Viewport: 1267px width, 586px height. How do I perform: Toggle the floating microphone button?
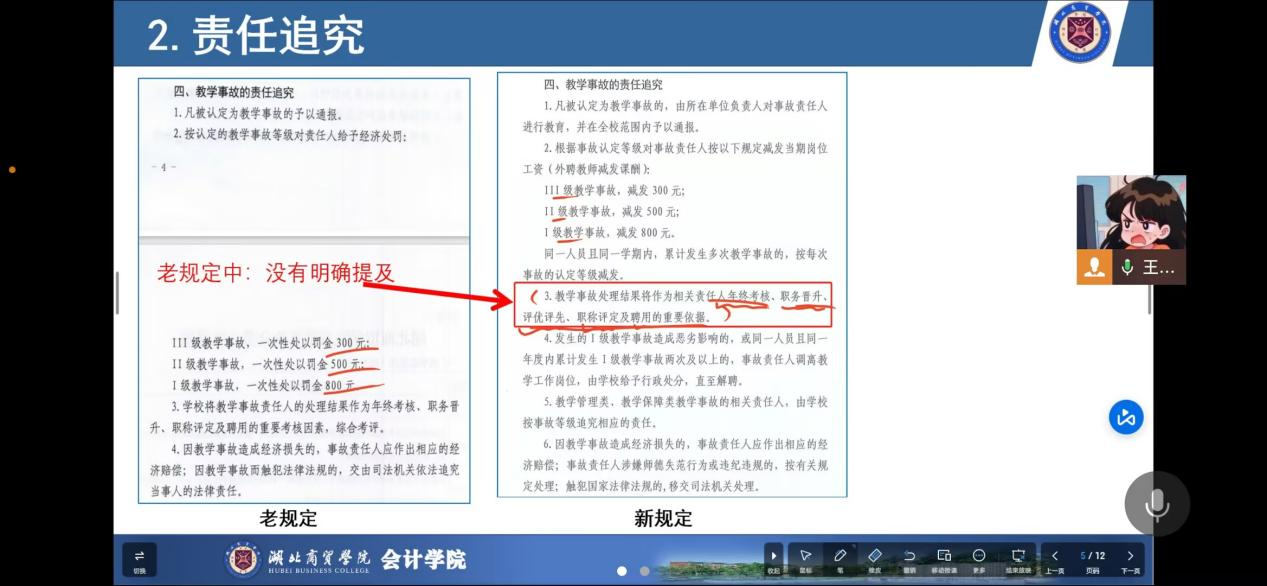pos(1157,504)
